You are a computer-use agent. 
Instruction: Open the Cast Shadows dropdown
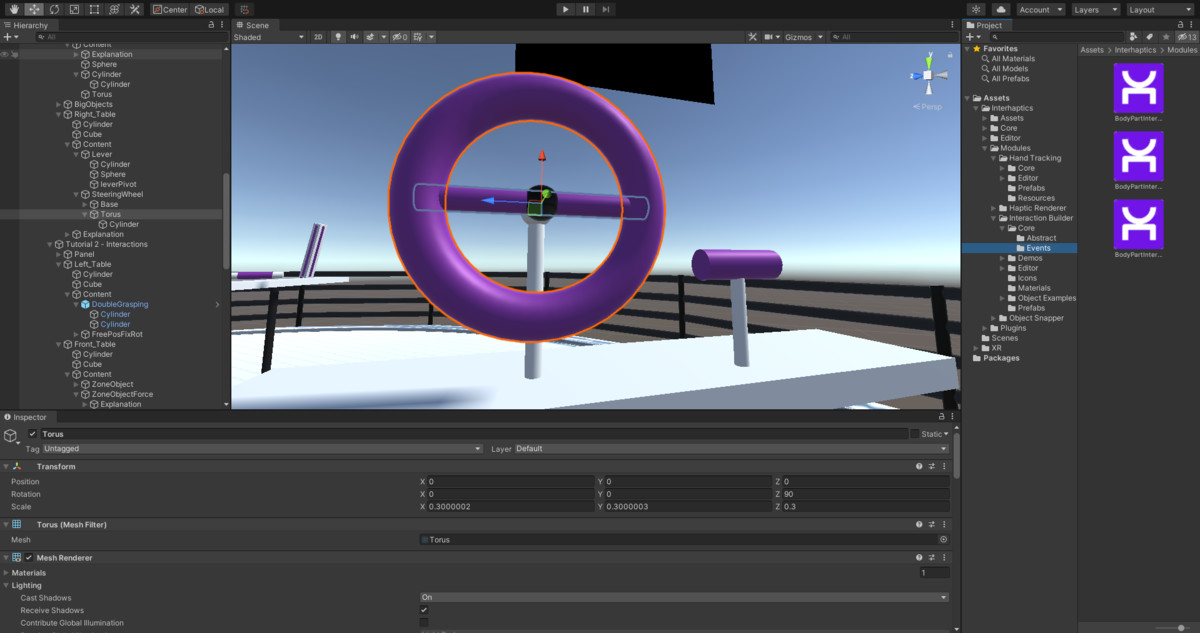point(683,598)
